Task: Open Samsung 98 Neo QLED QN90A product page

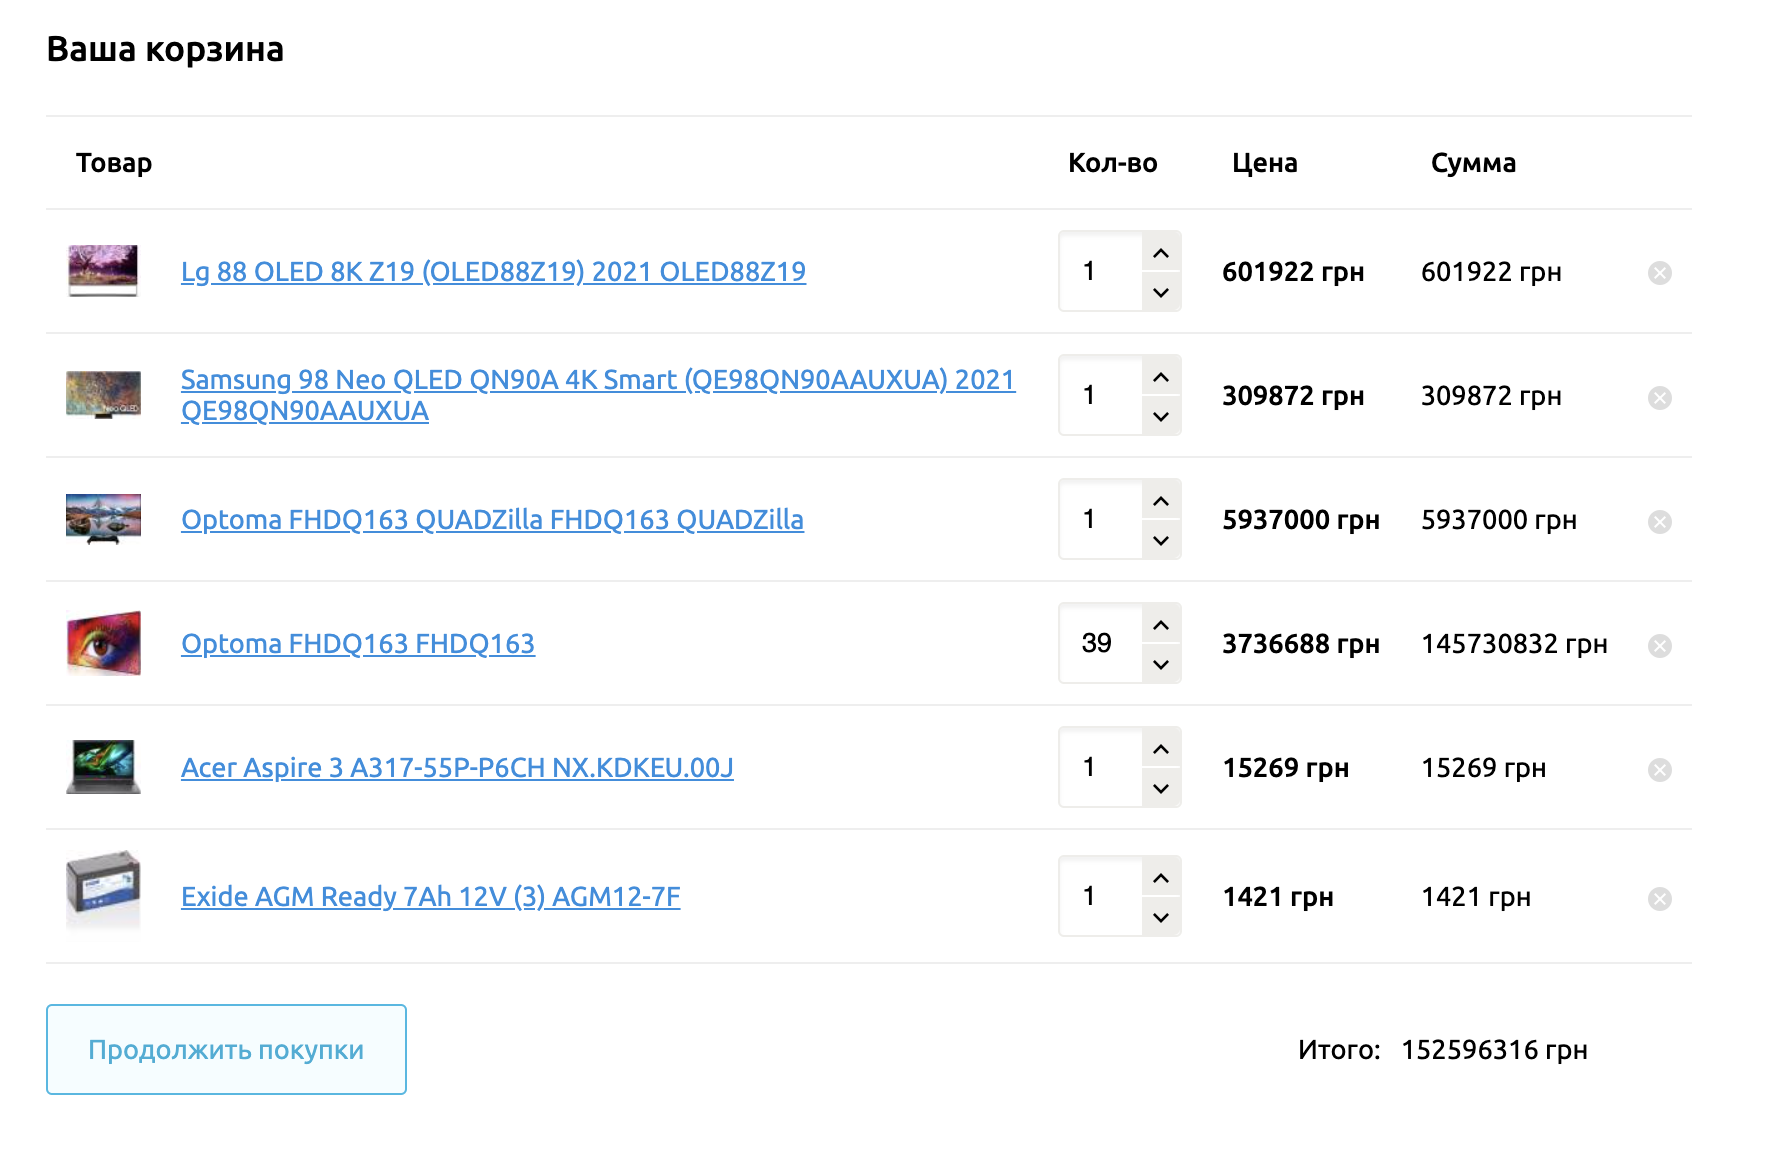Action: coord(597,381)
